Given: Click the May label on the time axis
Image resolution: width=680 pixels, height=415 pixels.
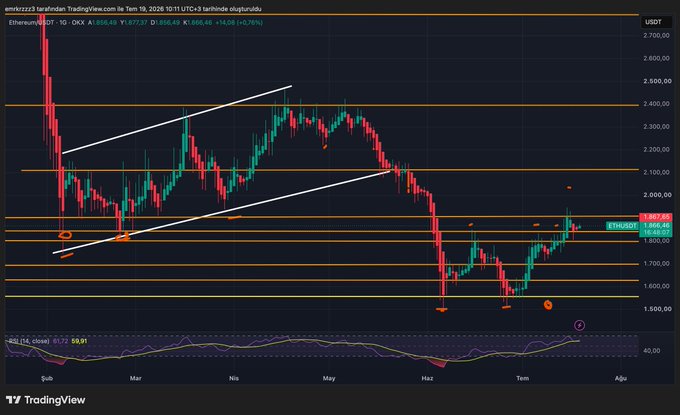Looking at the screenshot, I should click(x=329, y=378).
